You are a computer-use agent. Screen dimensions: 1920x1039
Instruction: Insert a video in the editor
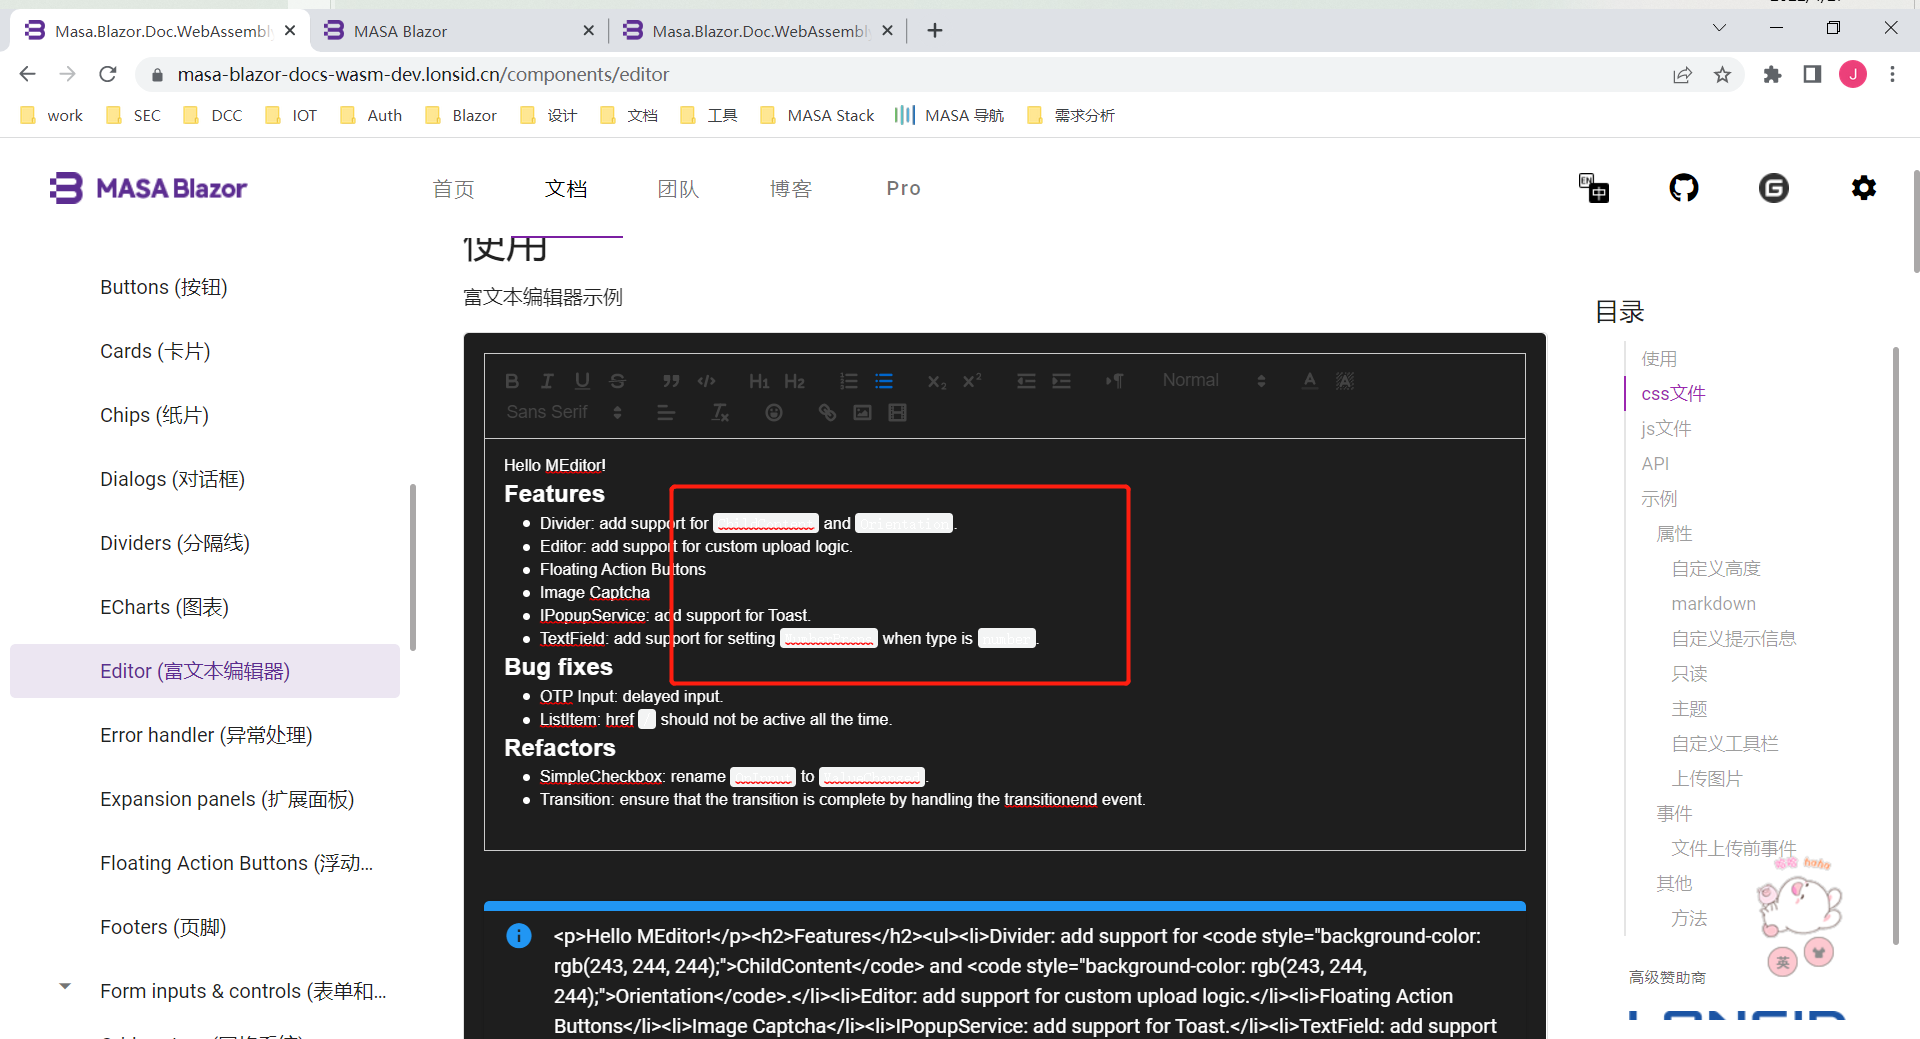(897, 413)
